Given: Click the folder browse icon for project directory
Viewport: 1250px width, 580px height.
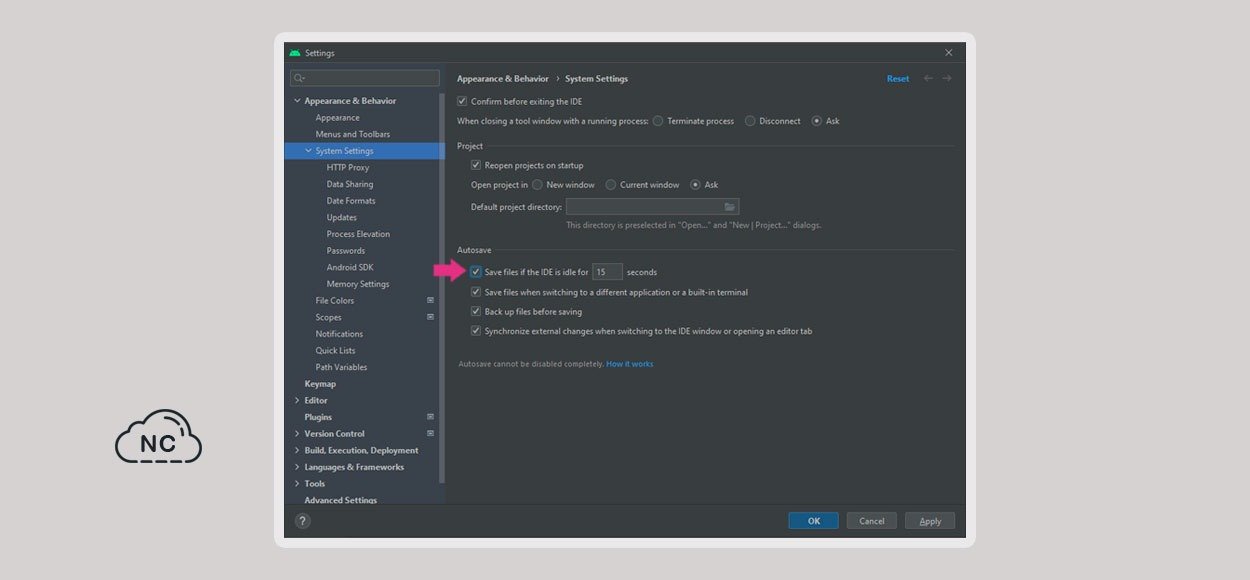Looking at the screenshot, I should 730,207.
